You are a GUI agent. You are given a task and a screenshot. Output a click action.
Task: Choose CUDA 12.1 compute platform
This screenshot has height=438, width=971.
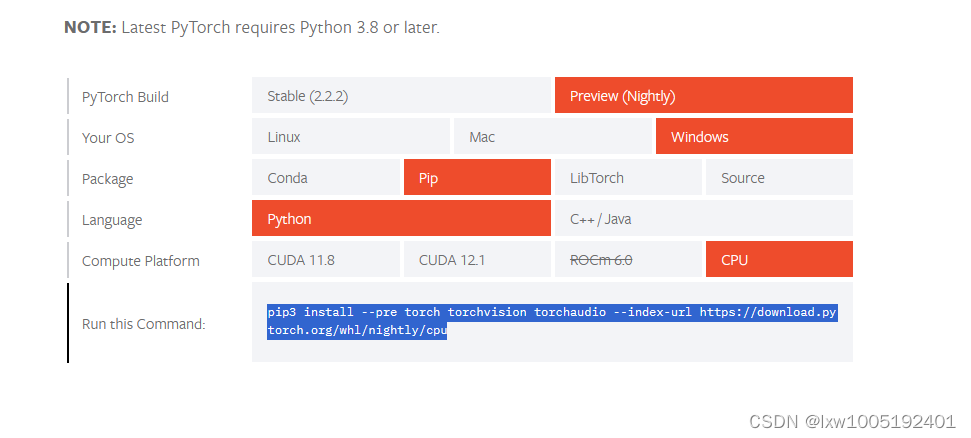(477, 259)
